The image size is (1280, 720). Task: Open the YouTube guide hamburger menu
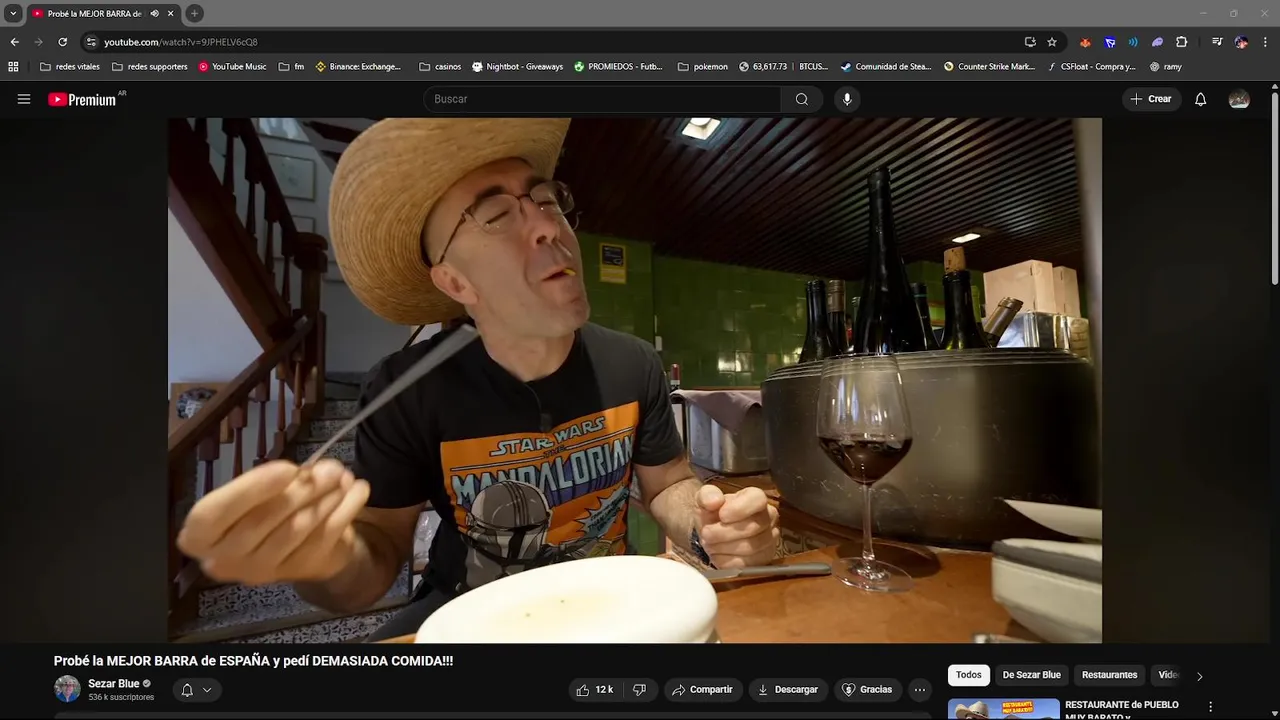coord(24,99)
